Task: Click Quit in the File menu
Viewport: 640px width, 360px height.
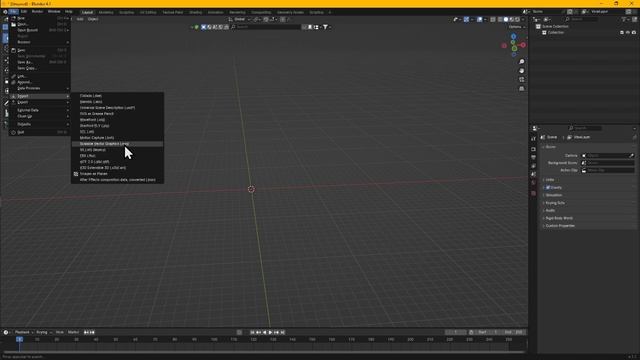Action: (40, 132)
